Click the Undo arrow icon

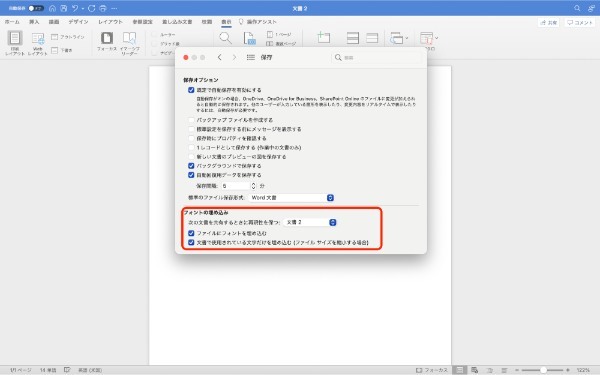pyautogui.click(x=75, y=8)
